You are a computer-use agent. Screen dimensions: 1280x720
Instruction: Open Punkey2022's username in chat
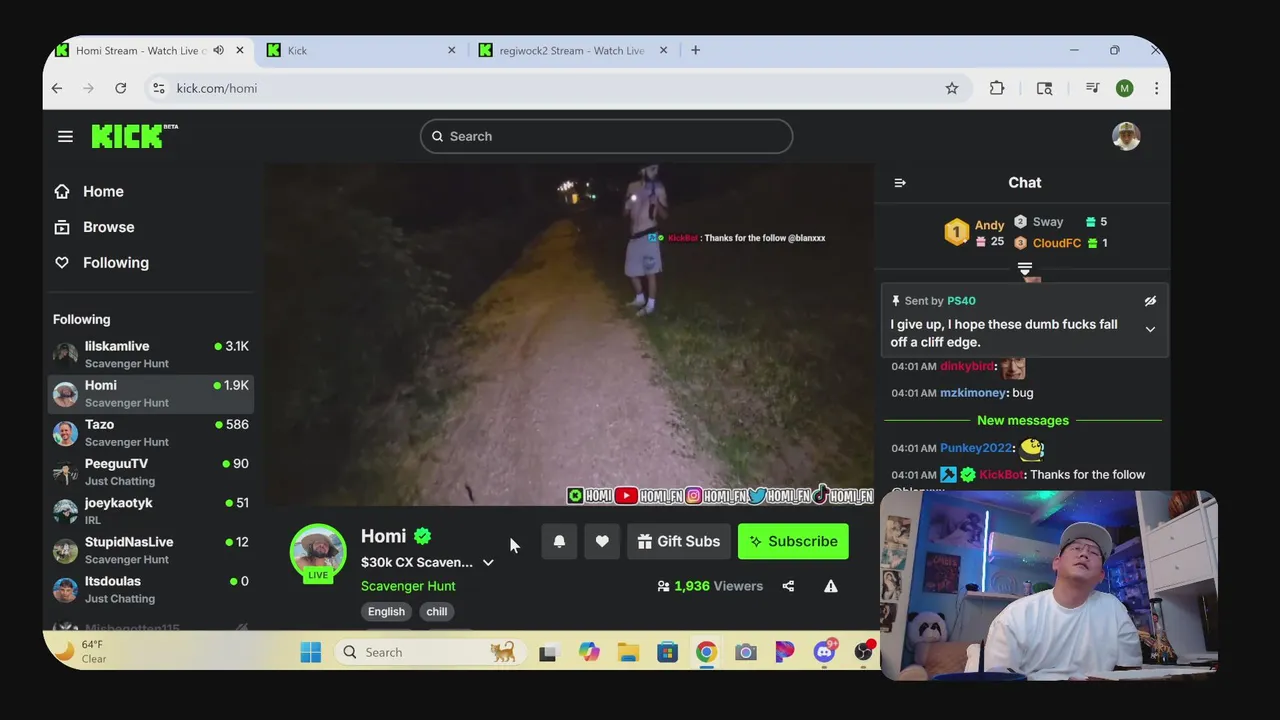coord(976,448)
